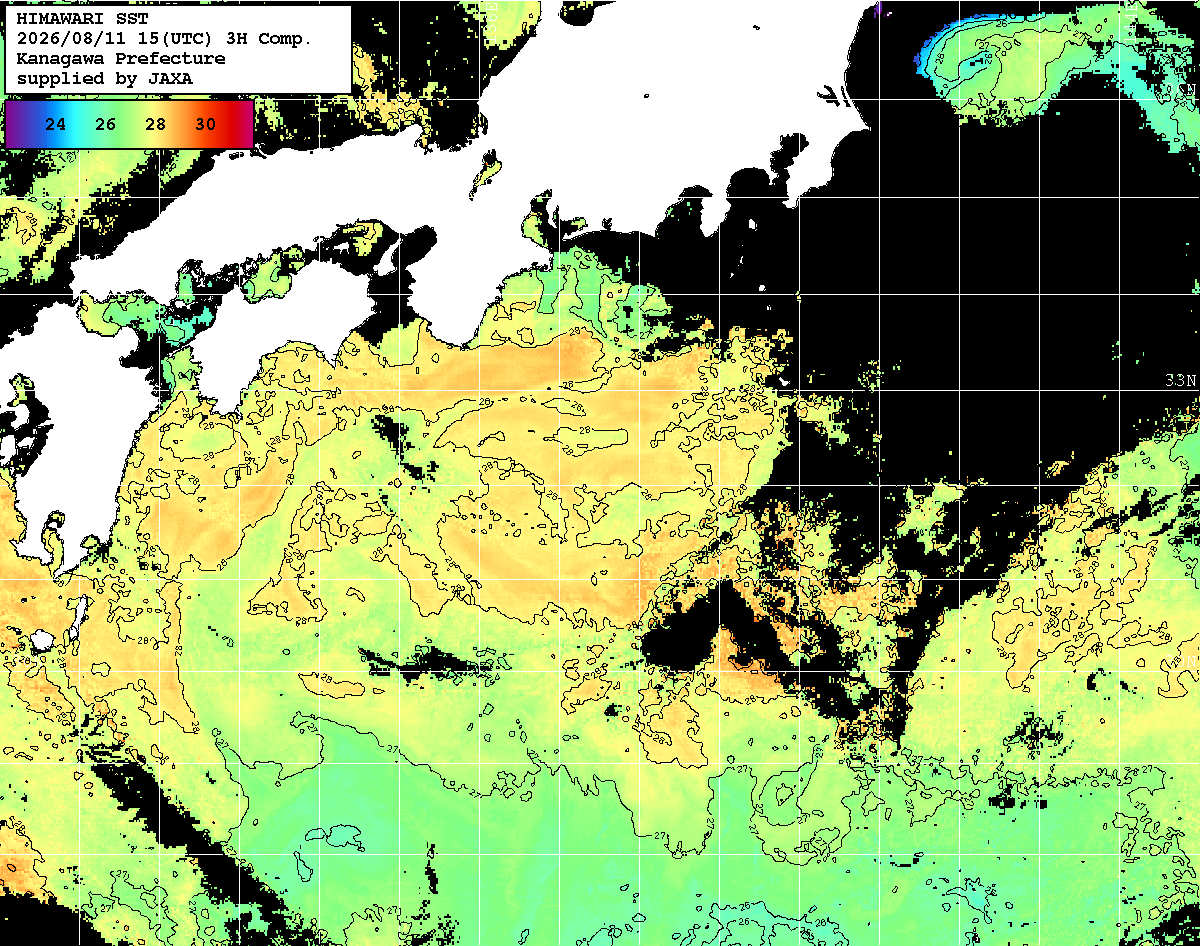Pick the 30 value on color scale

click(205, 124)
